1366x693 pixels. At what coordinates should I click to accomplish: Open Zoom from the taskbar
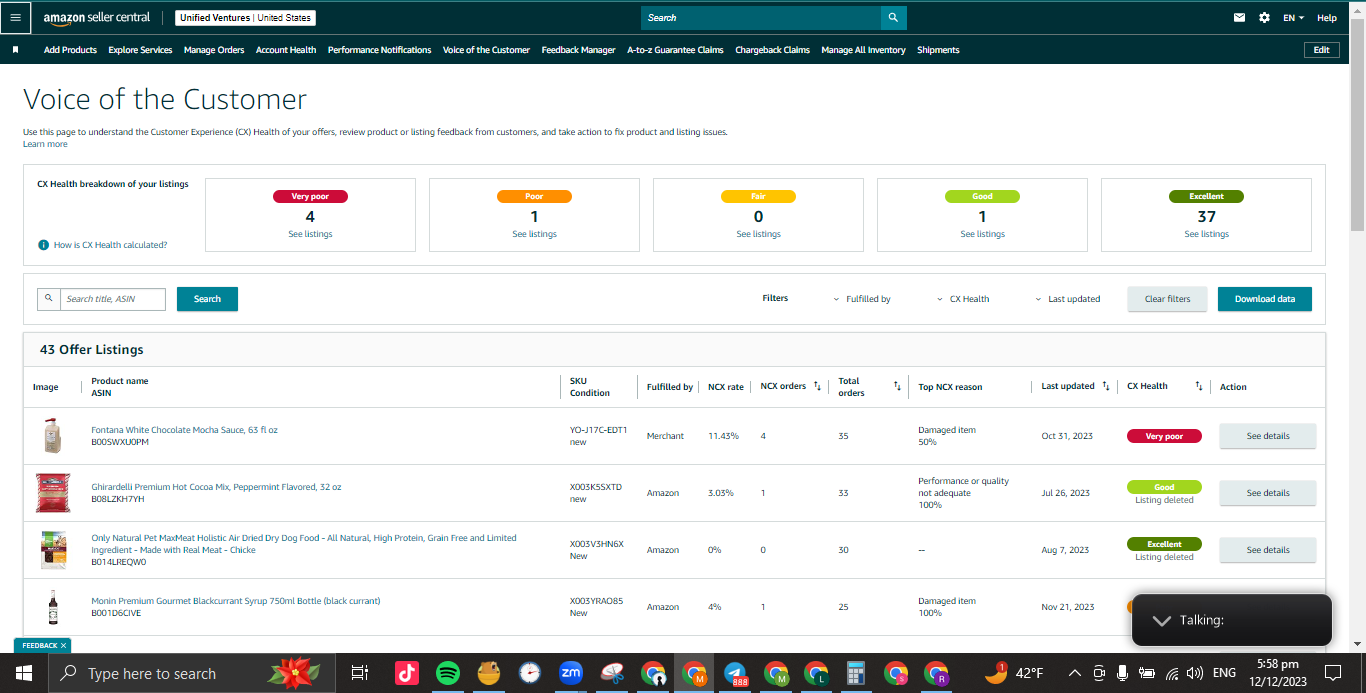point(570,673)
